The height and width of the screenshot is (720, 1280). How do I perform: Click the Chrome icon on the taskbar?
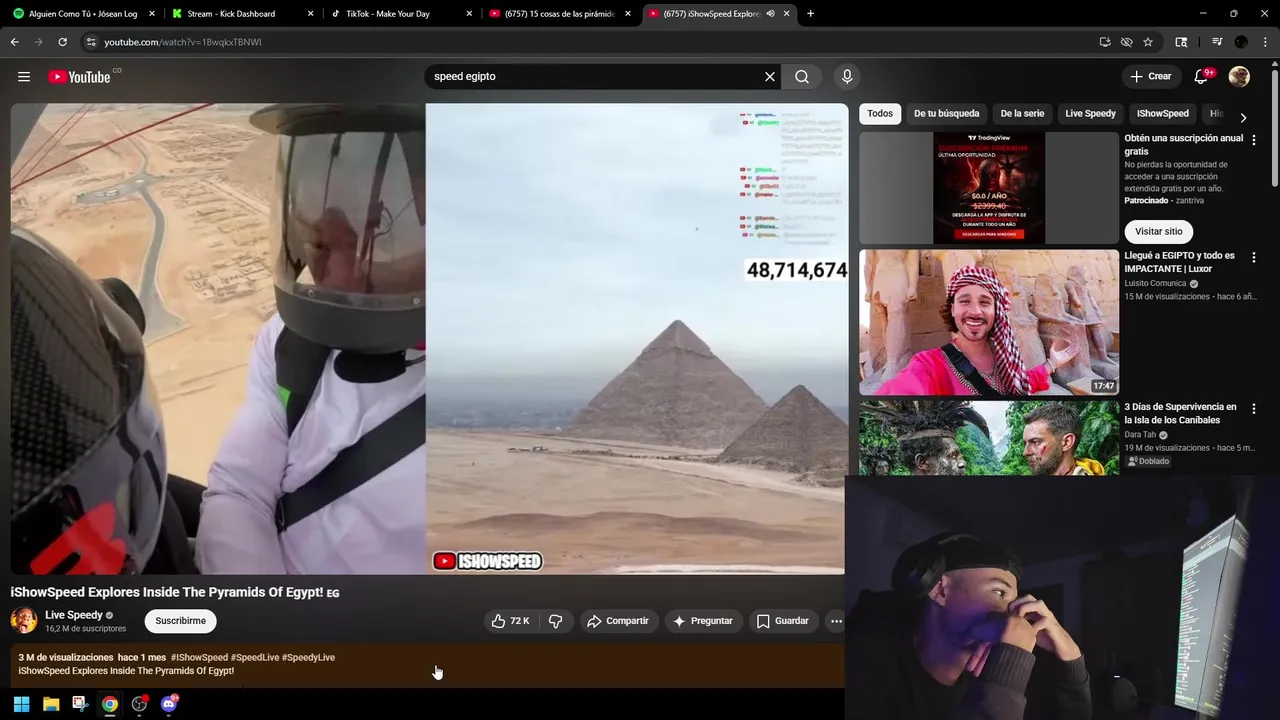110,704
